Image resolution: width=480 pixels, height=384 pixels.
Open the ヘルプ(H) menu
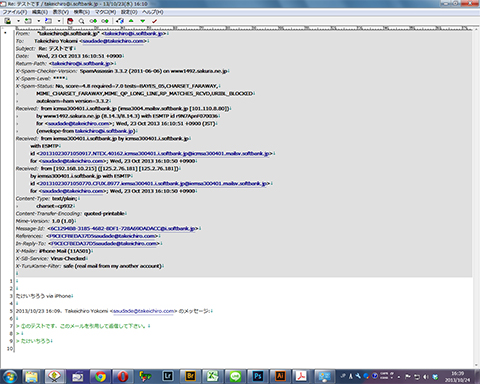pyautogui.click(x=153, y=12)
